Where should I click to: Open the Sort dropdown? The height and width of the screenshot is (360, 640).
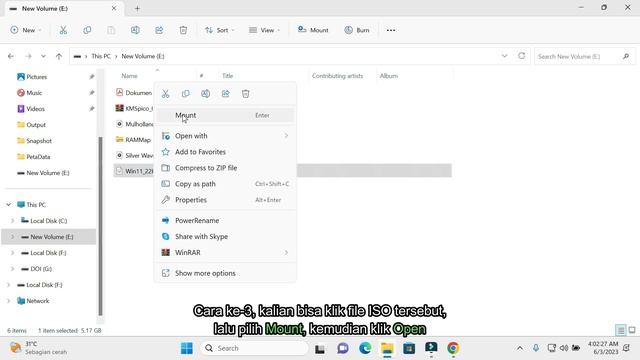point(220,30)
